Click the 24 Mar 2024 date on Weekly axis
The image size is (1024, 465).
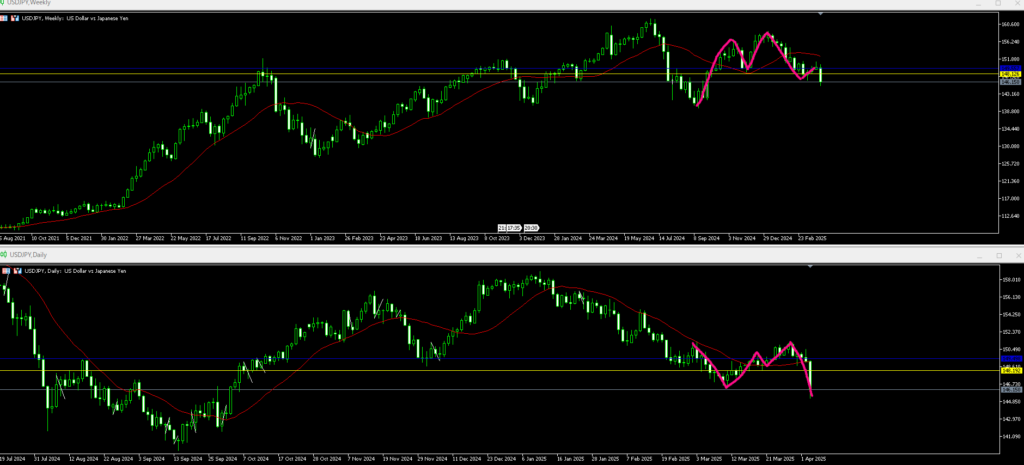point(603,238)
